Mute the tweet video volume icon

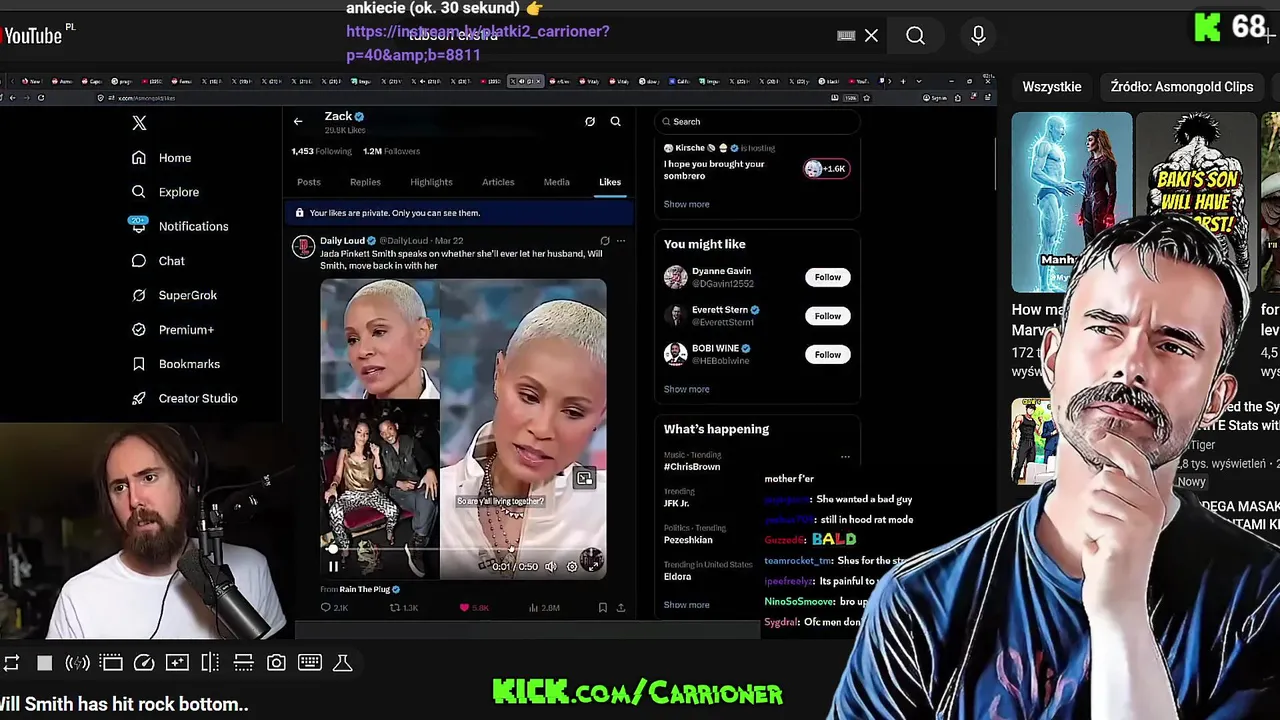[551, 567]
